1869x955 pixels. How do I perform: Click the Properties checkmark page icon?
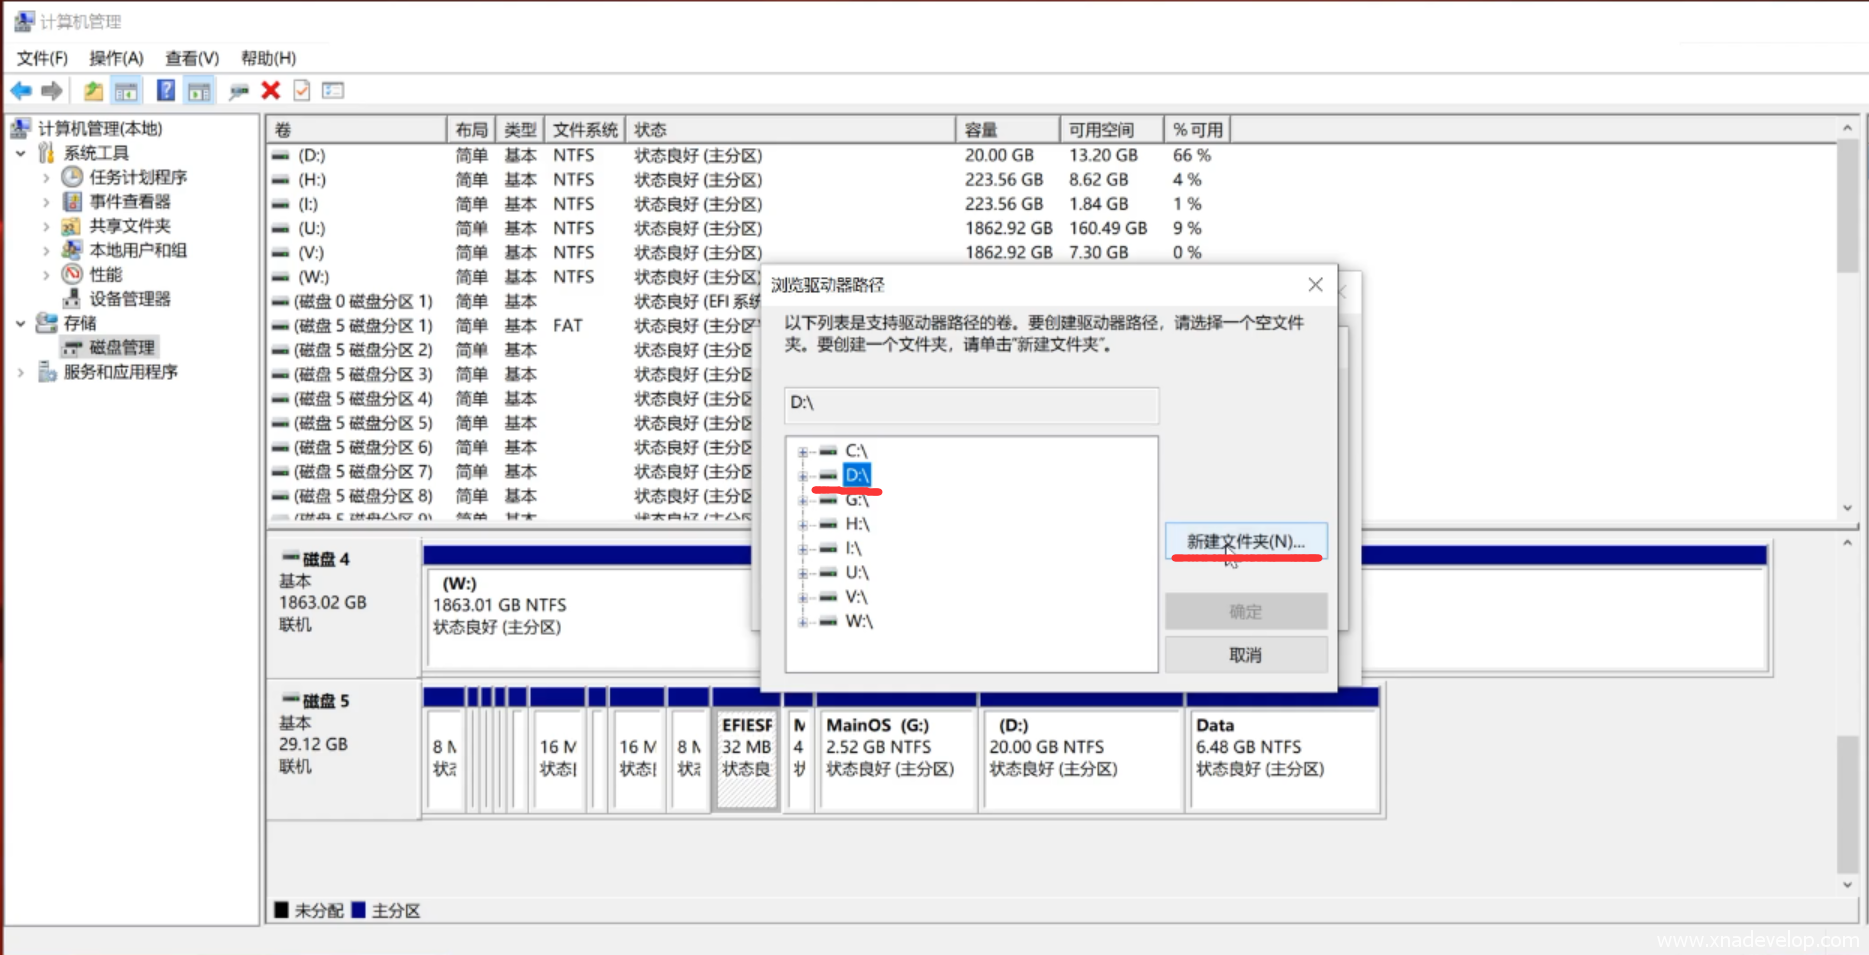301,91
